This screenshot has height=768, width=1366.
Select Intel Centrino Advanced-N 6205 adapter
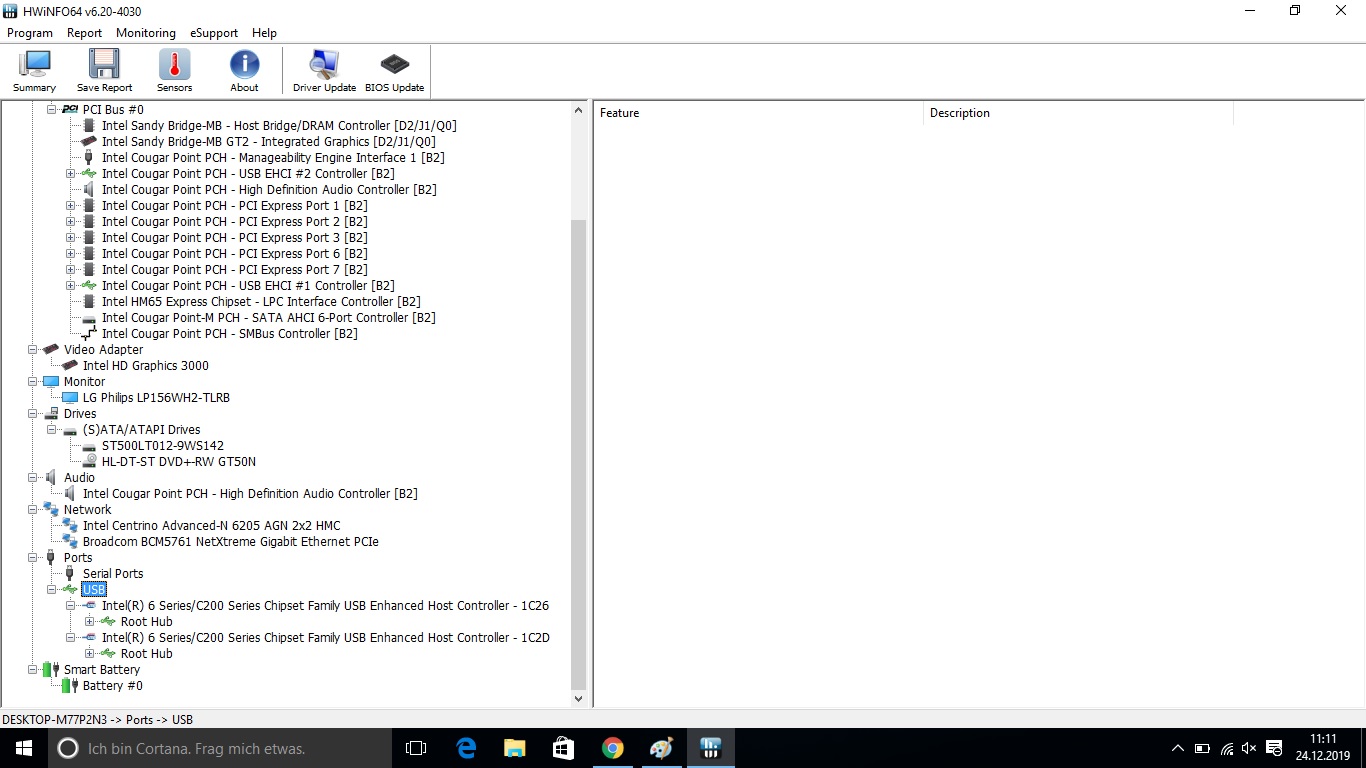click(x=212, y=526)
